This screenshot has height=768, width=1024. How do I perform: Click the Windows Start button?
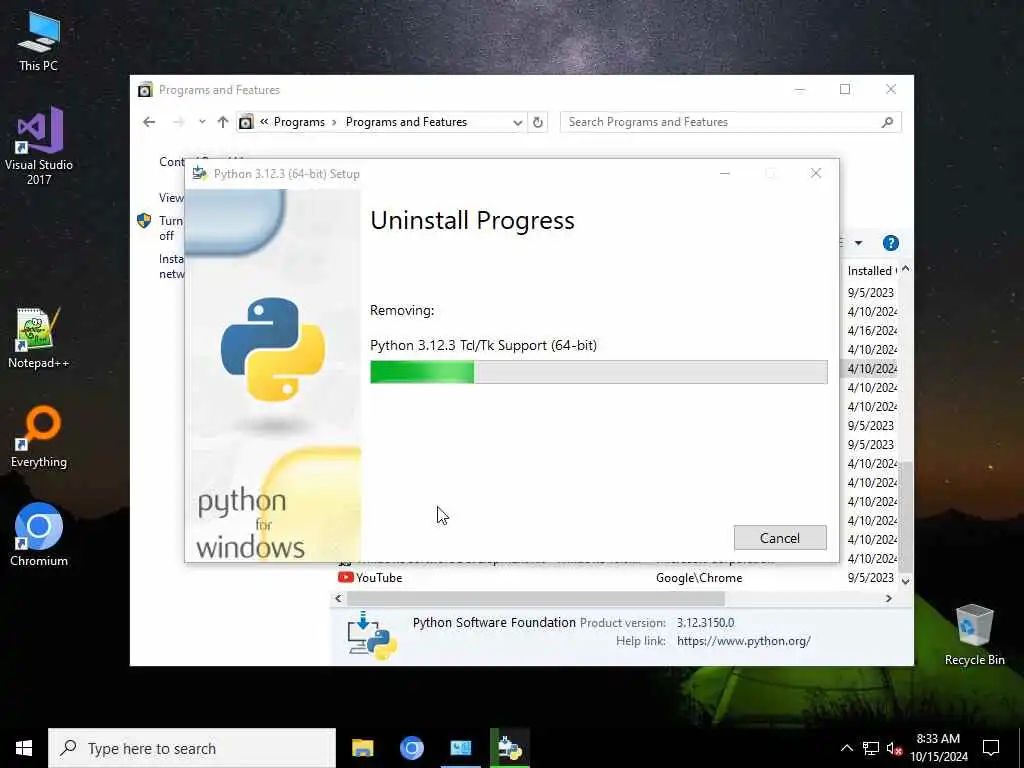tap(24, 748)
